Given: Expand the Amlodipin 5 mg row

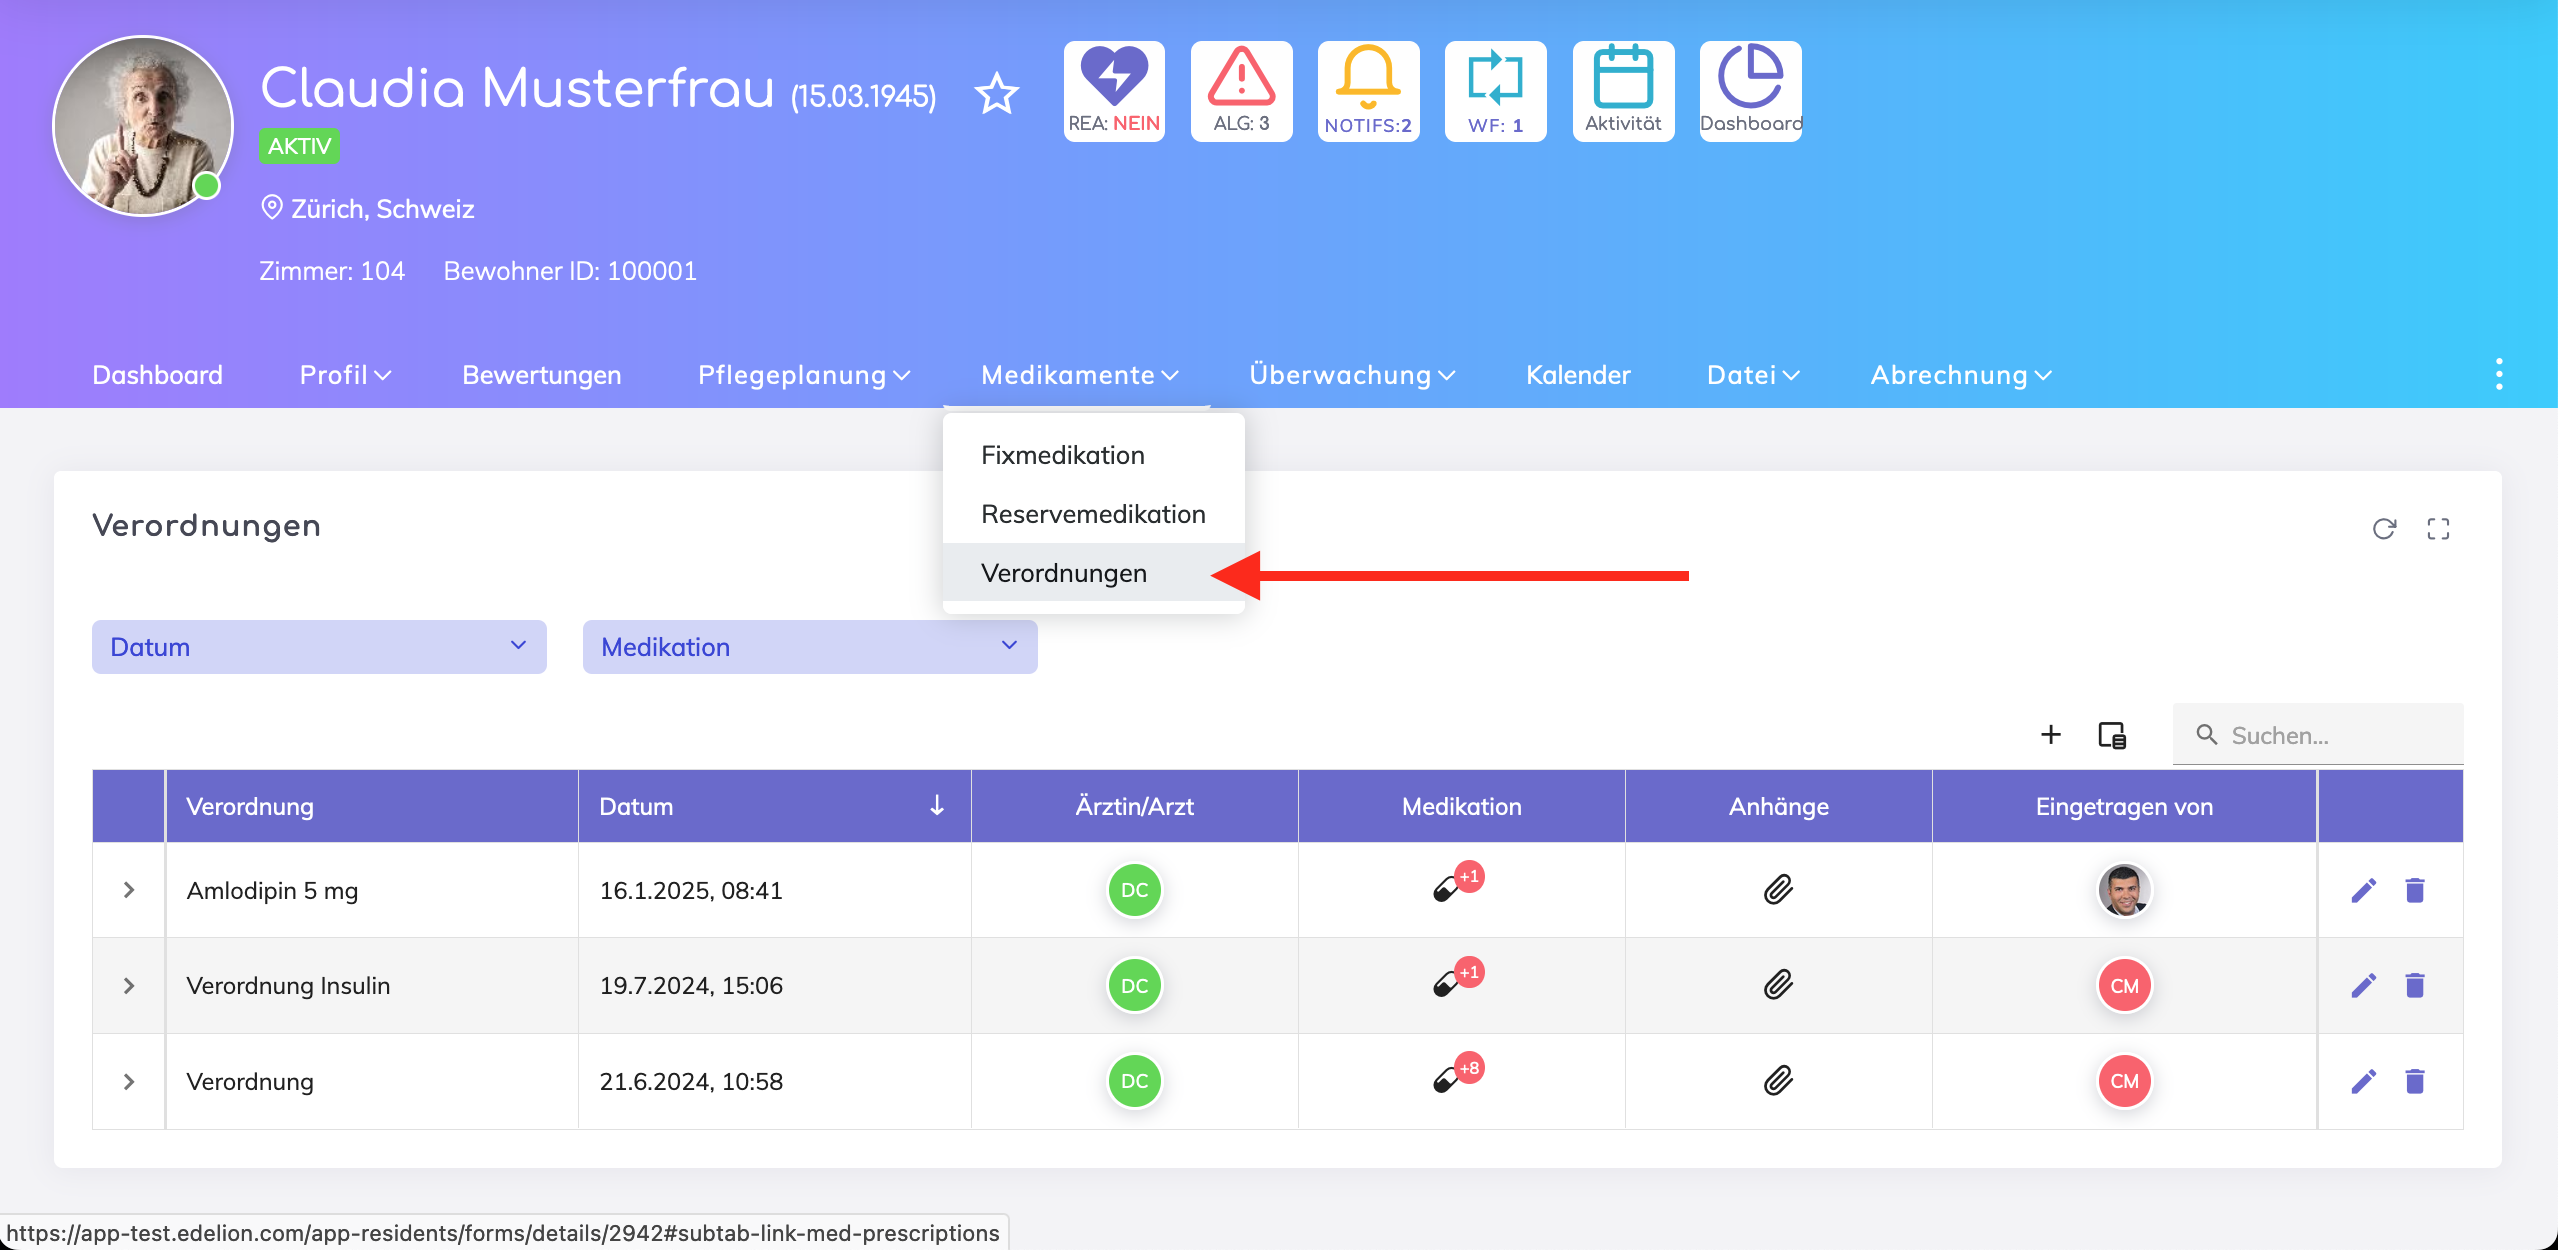Looking at the screenshot, I should pyautogui.click(x=129, y=890).
